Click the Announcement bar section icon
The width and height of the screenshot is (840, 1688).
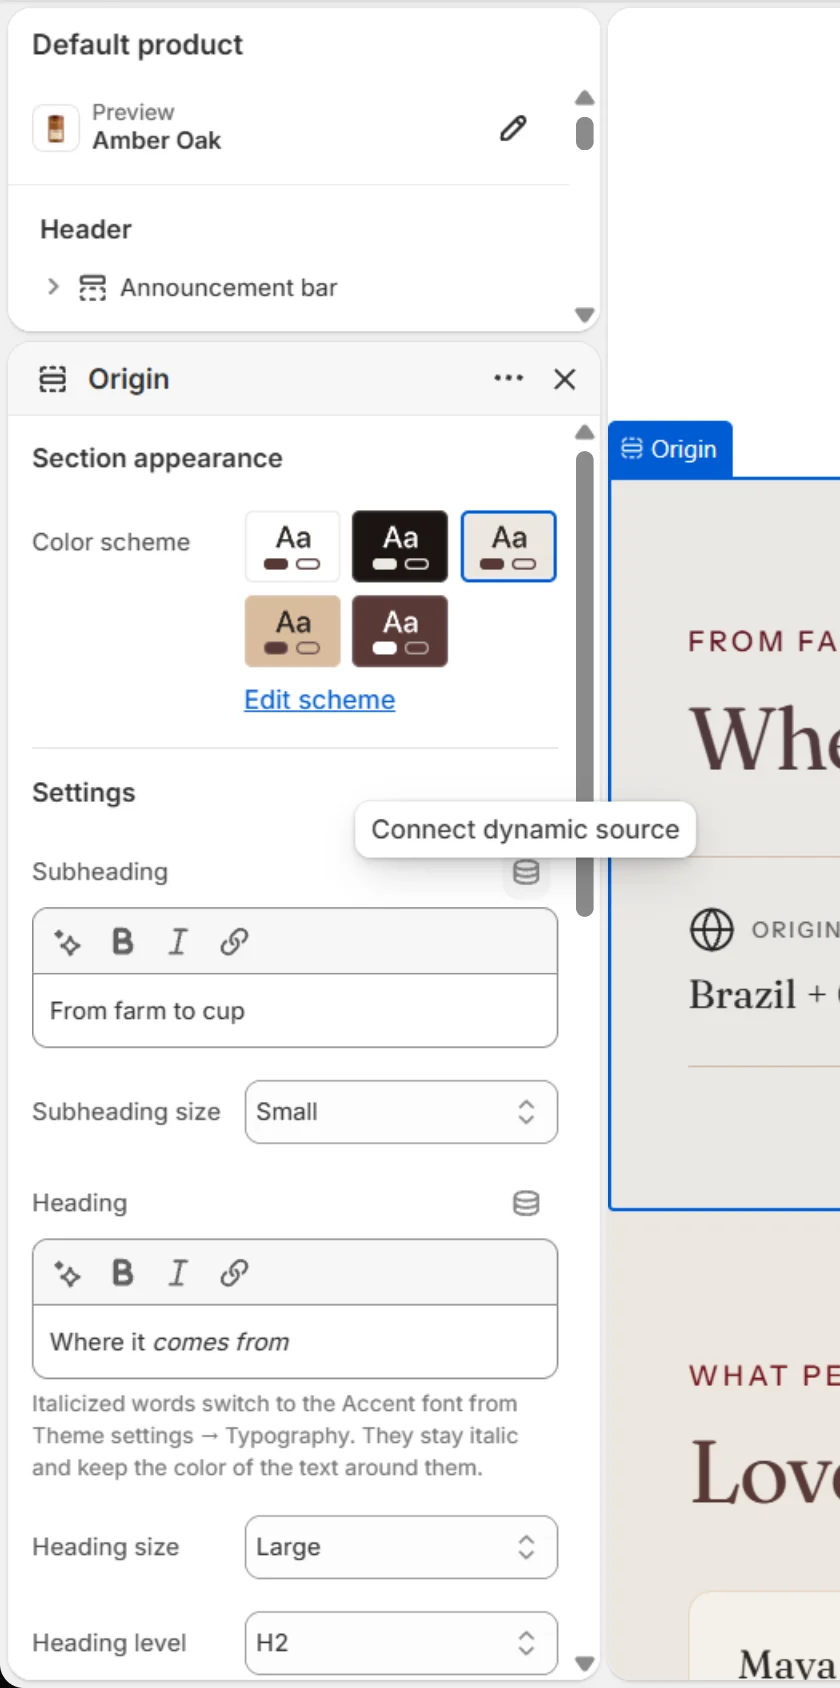(x=92, y=288)
